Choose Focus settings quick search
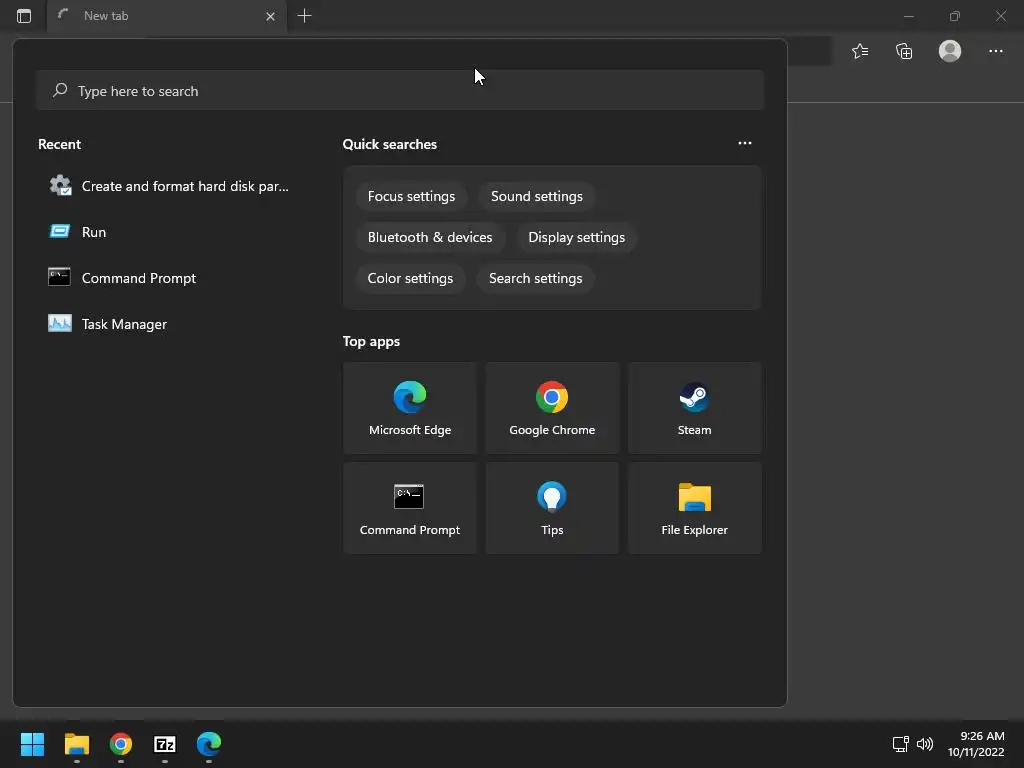This screenshot has width=1024, height=768. point(411,197)
